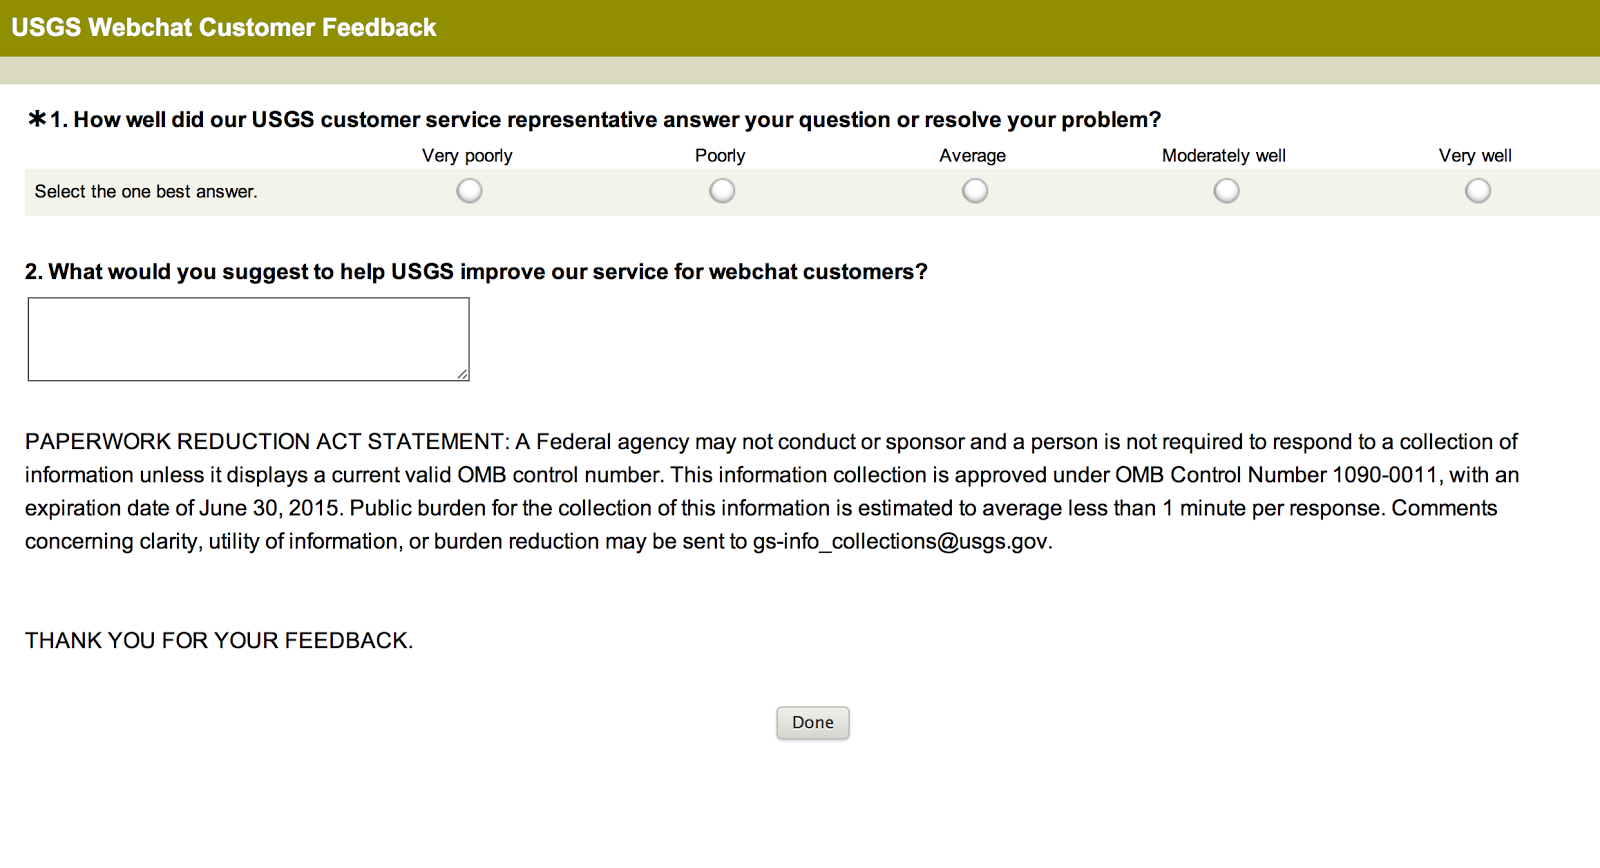
Task: Click the gs-info_collections@usgs.gov email address
Action: click(900, 542)
